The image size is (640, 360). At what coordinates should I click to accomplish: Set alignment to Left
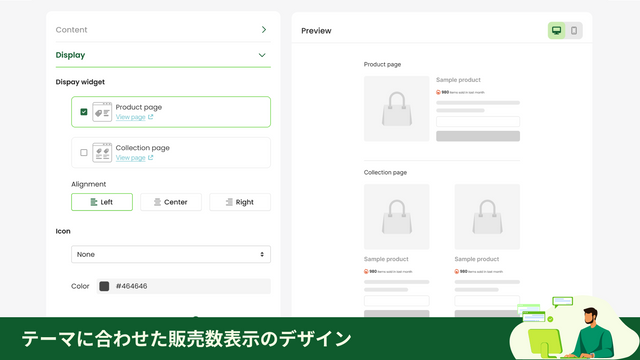click(102, 202)
